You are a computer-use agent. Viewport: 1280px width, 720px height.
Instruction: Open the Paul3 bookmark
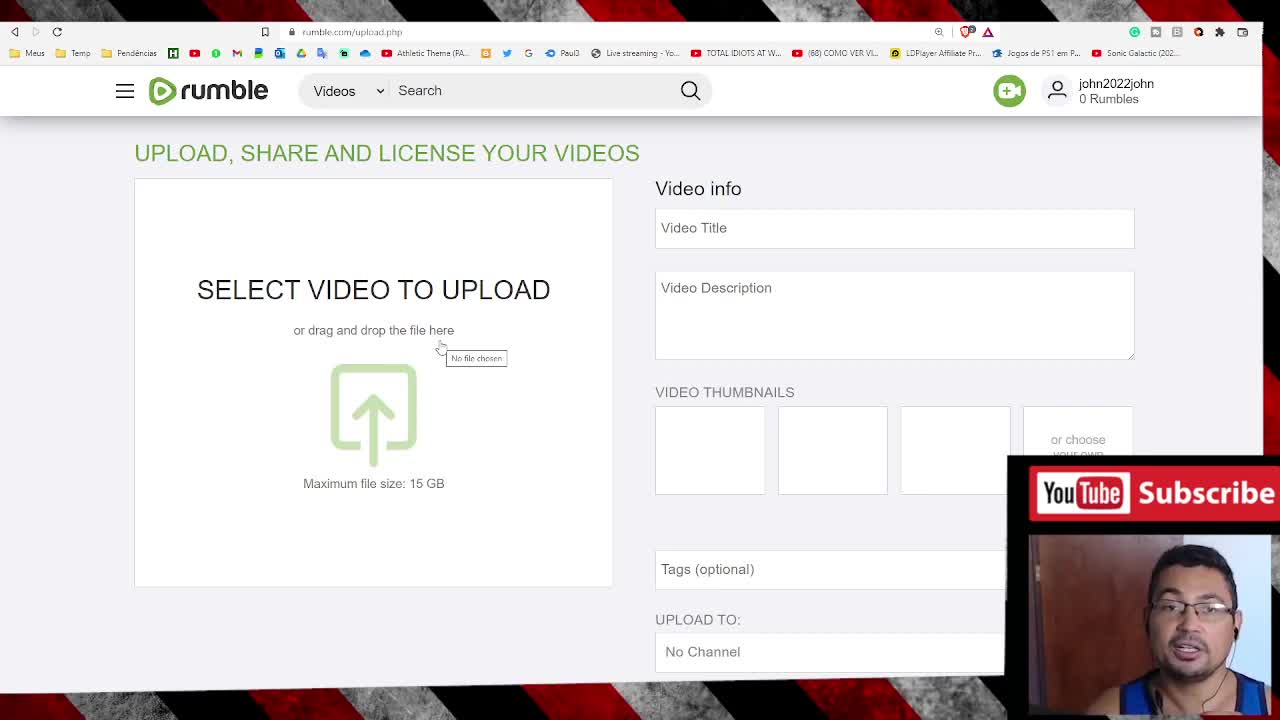(562, 53)
